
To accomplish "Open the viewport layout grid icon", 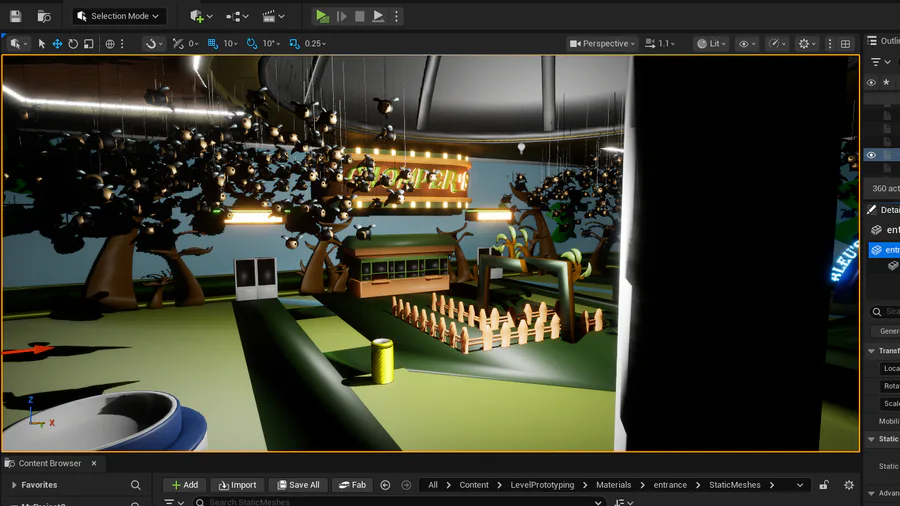I will (845, 44).
